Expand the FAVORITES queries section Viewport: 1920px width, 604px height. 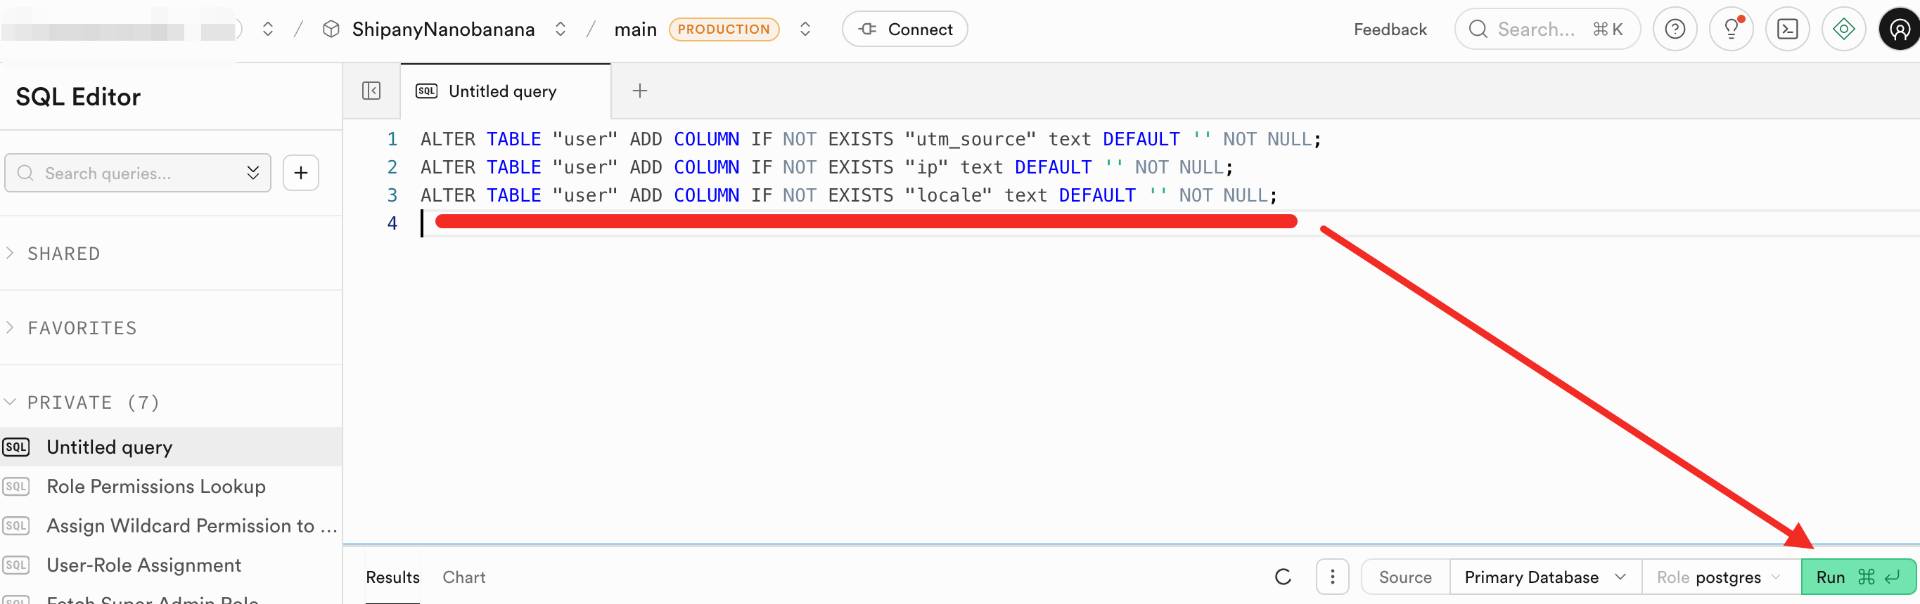(x=81, y=328)
